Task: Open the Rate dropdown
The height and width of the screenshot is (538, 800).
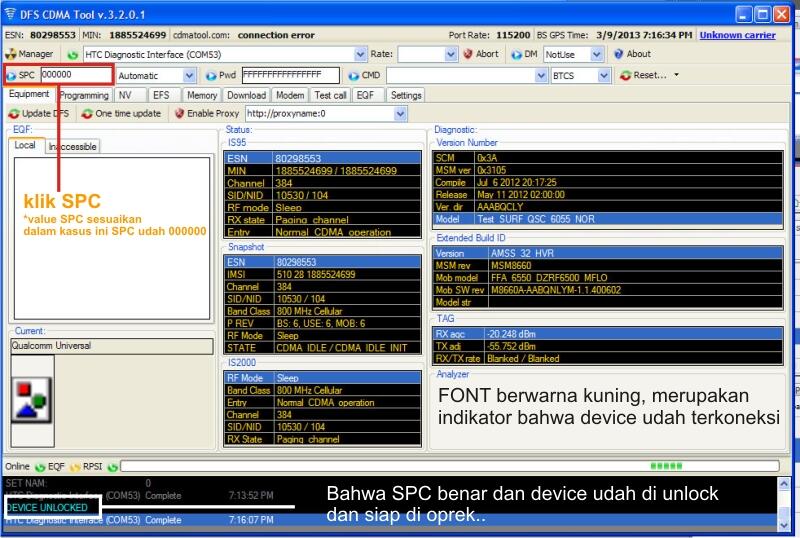Action: click(x=451, y=55)
